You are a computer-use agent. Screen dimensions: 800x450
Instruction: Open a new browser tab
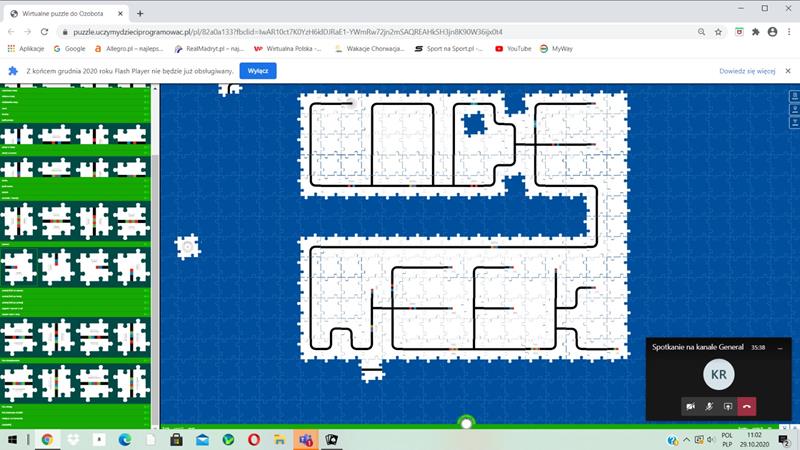pyautogui.click(x=140, y=13)
